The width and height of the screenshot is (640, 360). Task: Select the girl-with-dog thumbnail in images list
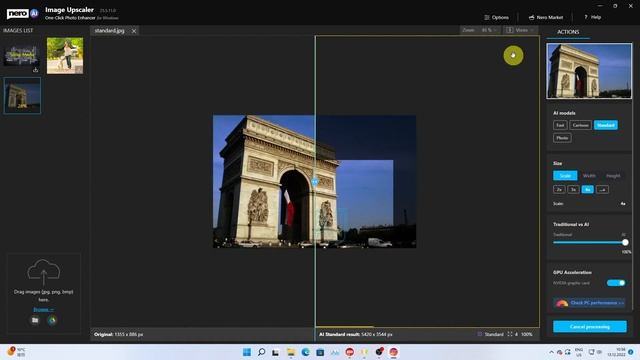tap(65, 56)
